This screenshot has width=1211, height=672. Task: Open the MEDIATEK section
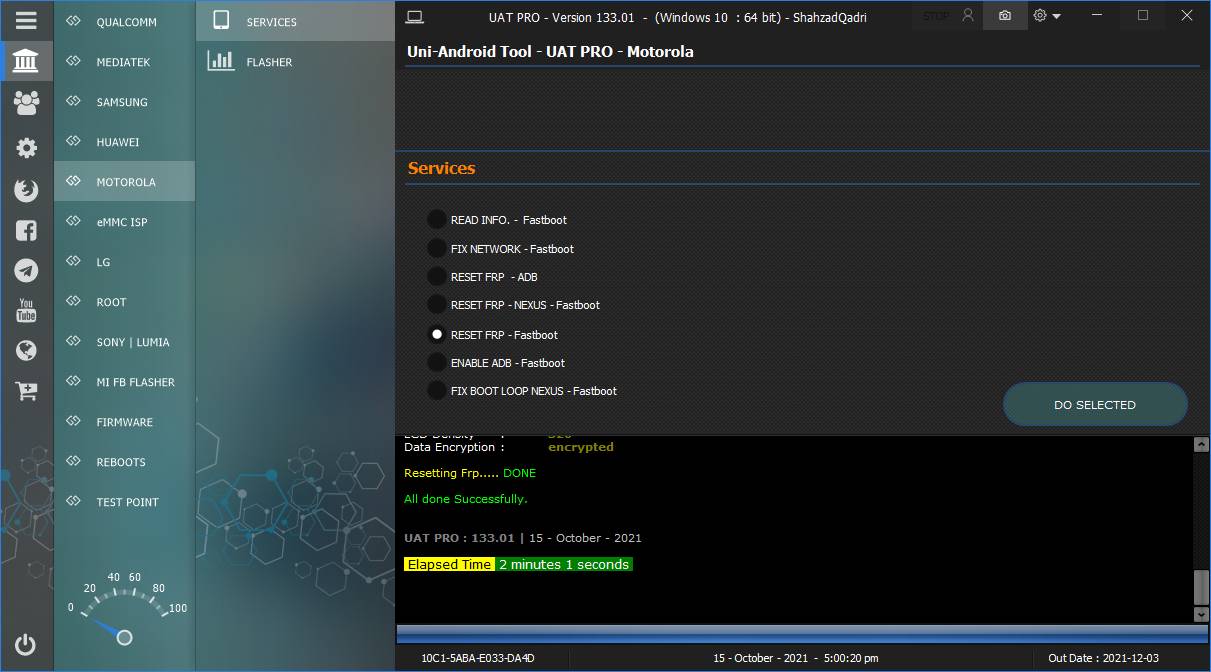click(124, 61)
